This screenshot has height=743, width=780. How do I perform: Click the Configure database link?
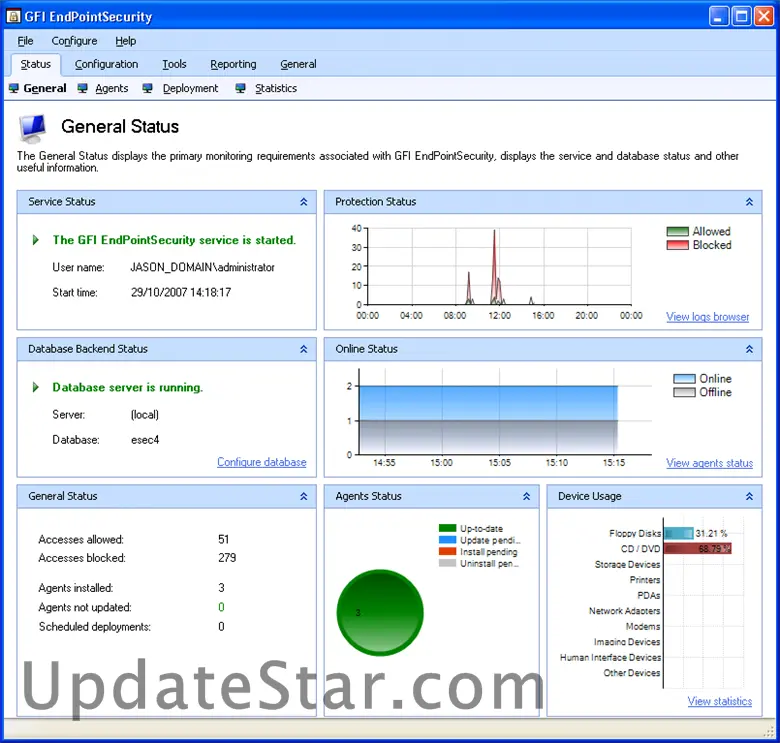(x=261, y=462)
